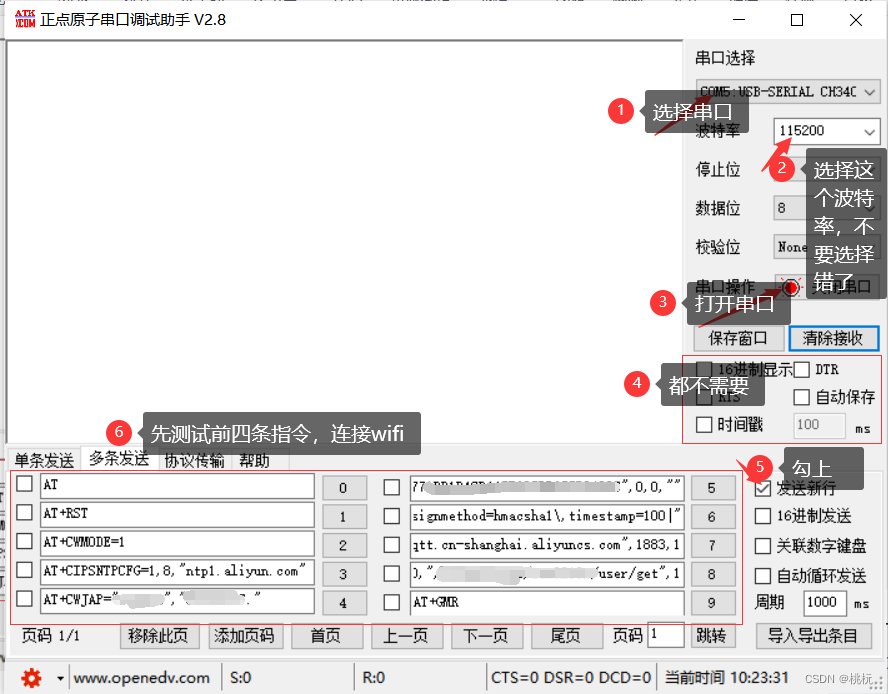888x694 pixels.
Task: Click the 保存窗口 button
Action: [738, 338]
